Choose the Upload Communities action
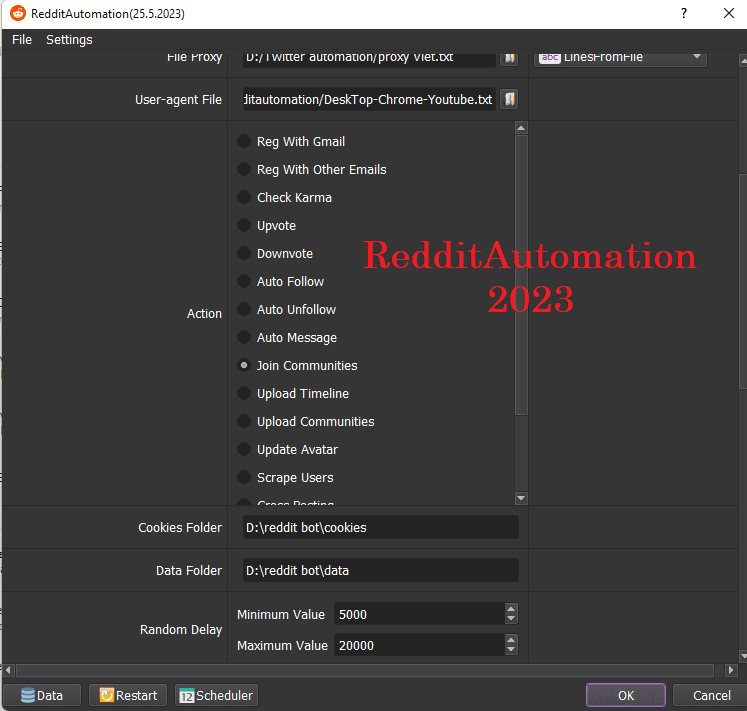The height and width of the screenshot is (711, 747). tap(244, 421)
